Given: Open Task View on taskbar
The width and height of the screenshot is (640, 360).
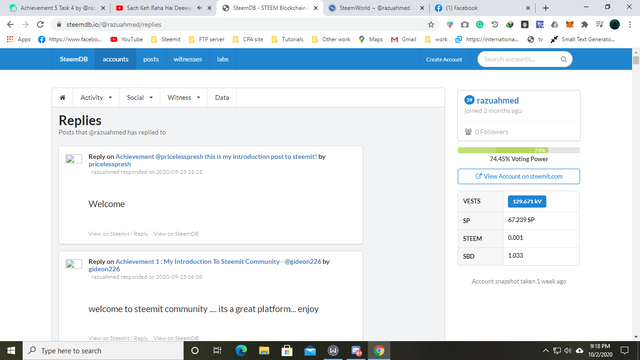Looking at the screenshot, I should (217, 351).
